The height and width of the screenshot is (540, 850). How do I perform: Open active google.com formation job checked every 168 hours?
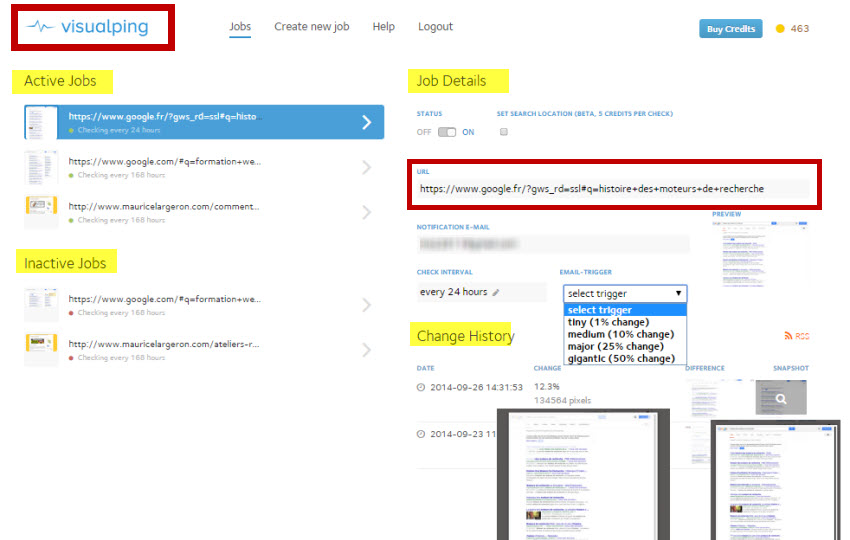(x=204, y=168)
